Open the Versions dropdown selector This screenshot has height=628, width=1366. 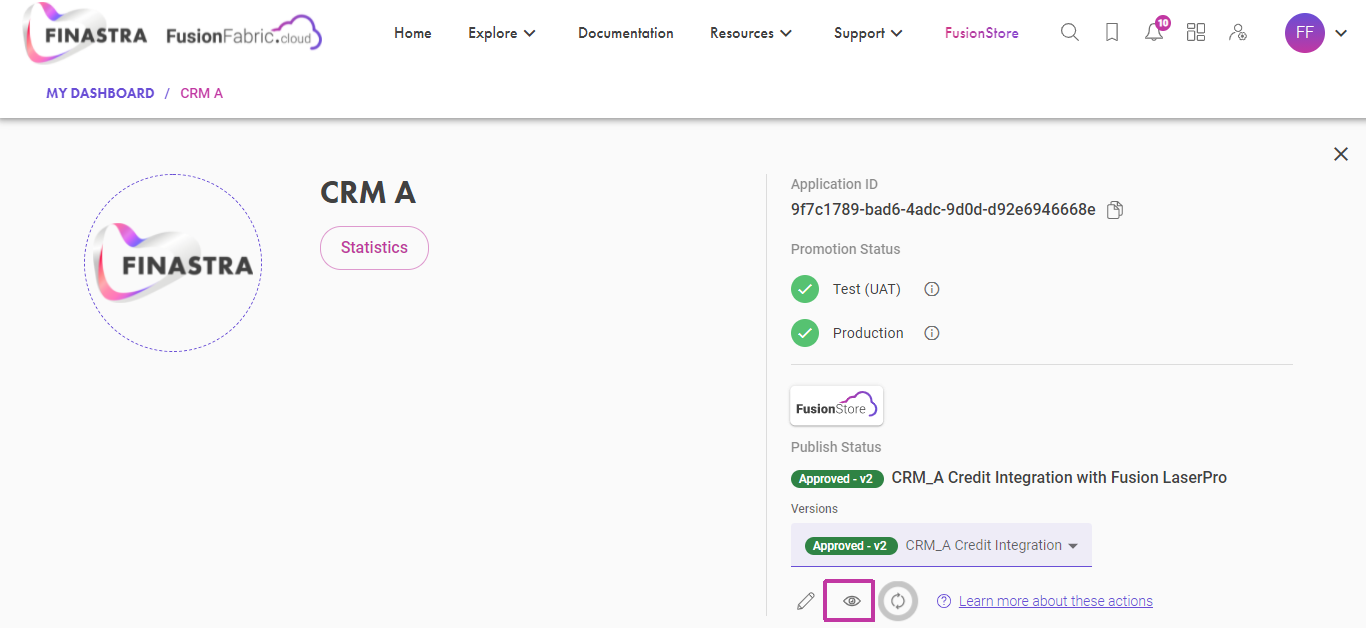tap(941, 545)
